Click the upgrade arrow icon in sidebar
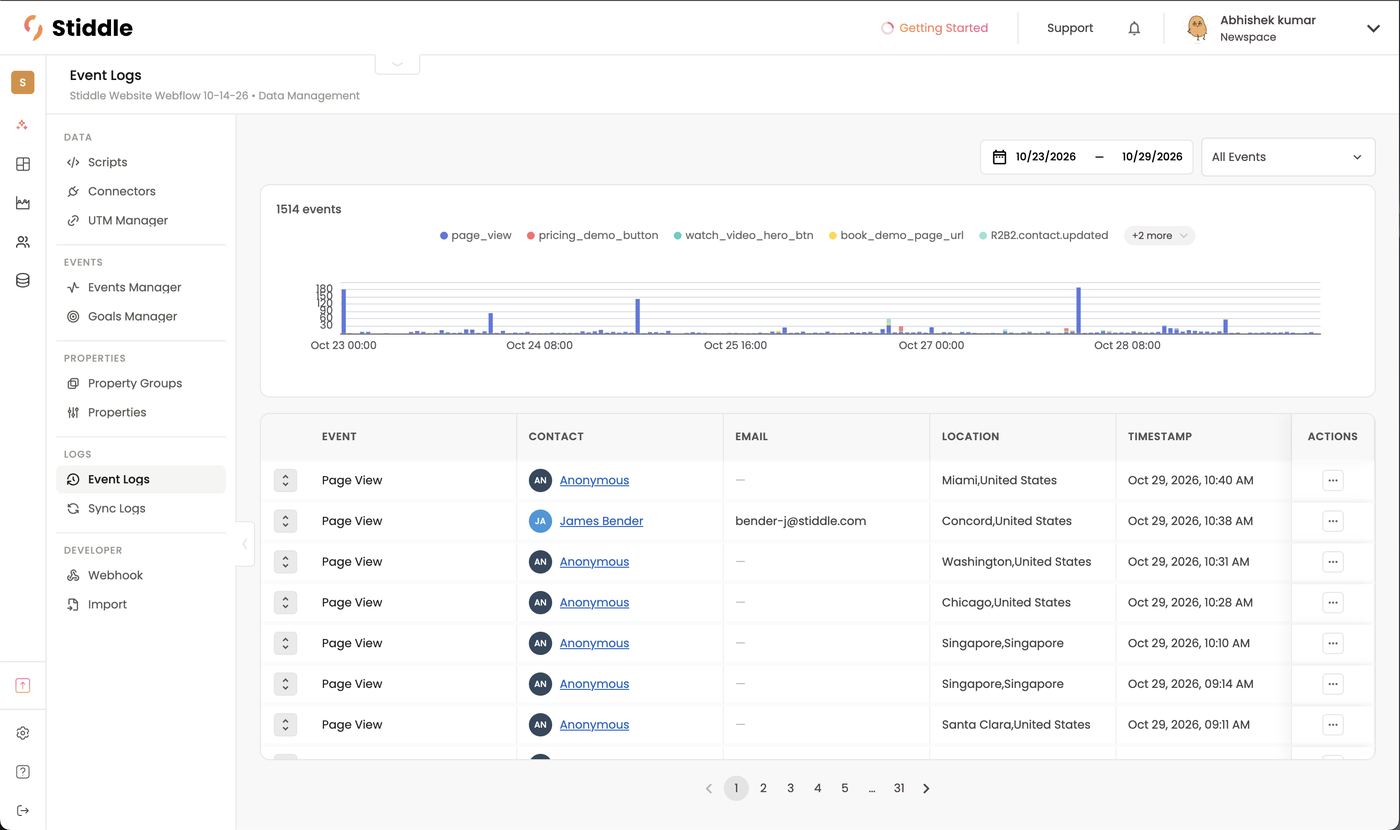Viewport: 1400px width, 830px height. 23,686
